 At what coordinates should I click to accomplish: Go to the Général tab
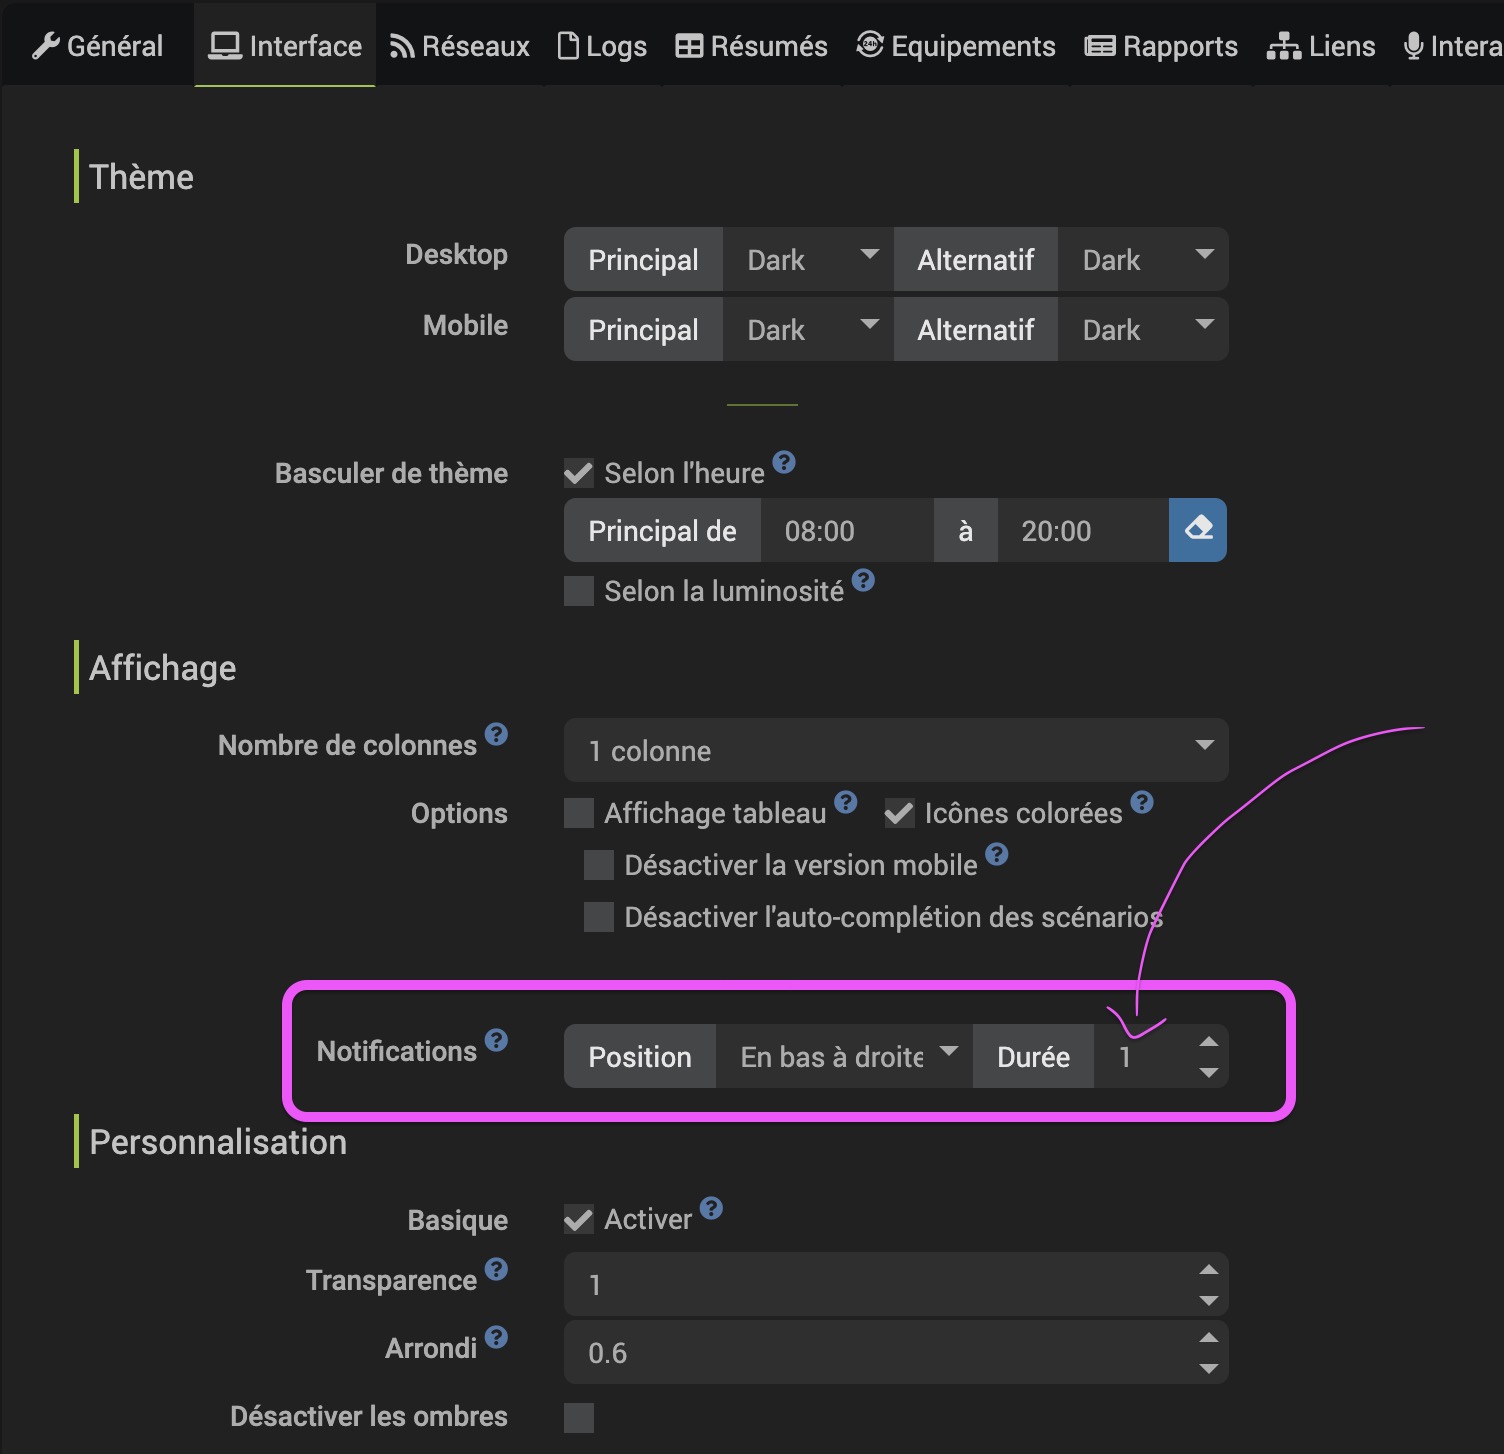tap(98, 46)
